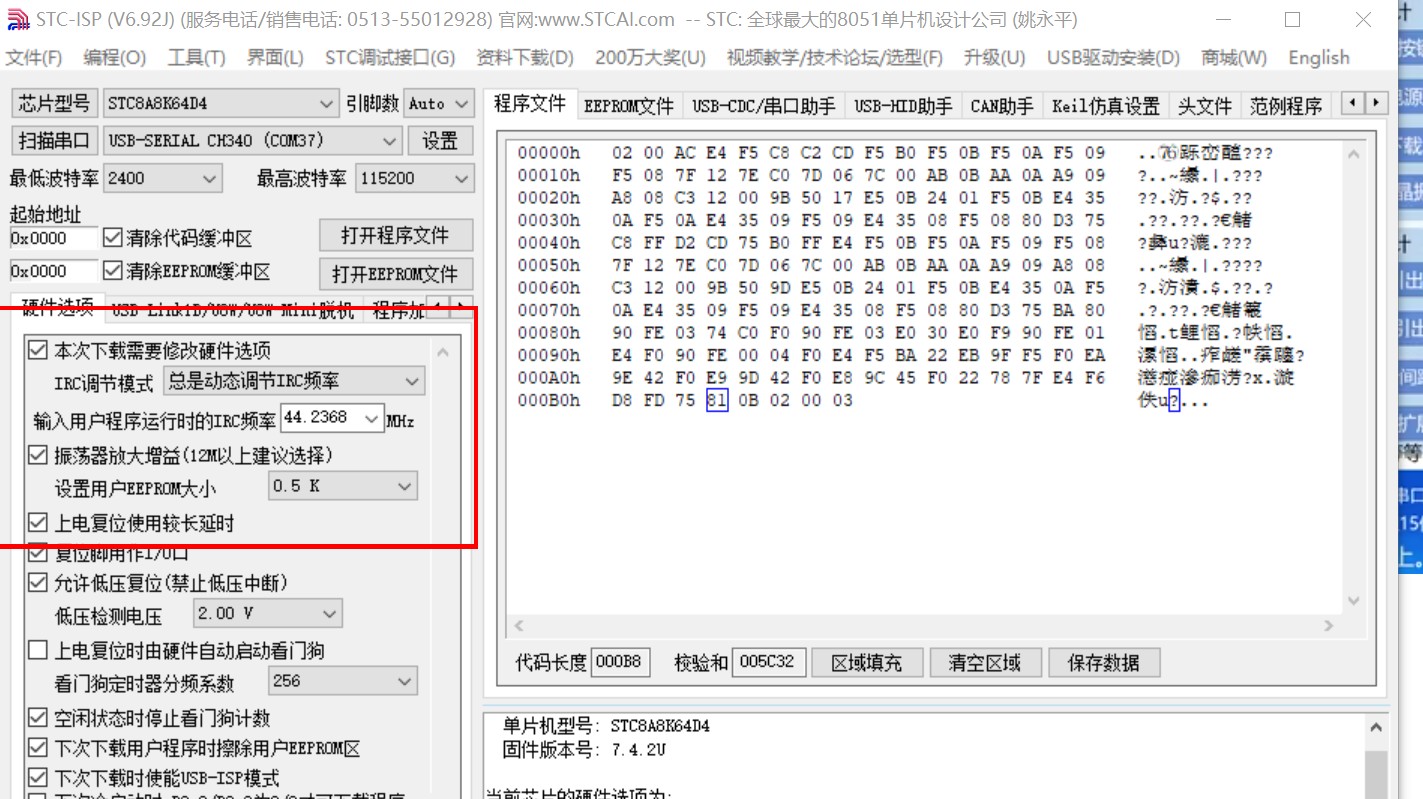This screenshot has height=799, width=1423.
Task: Click the 区域填充 button
Action: (866, 662)
